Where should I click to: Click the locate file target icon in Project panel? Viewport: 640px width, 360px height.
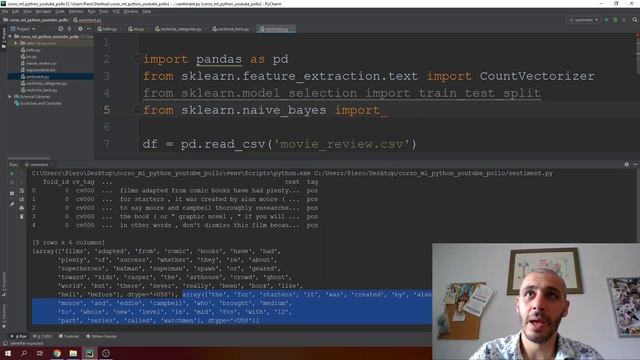pyautogui.click(x=60, y=29)
